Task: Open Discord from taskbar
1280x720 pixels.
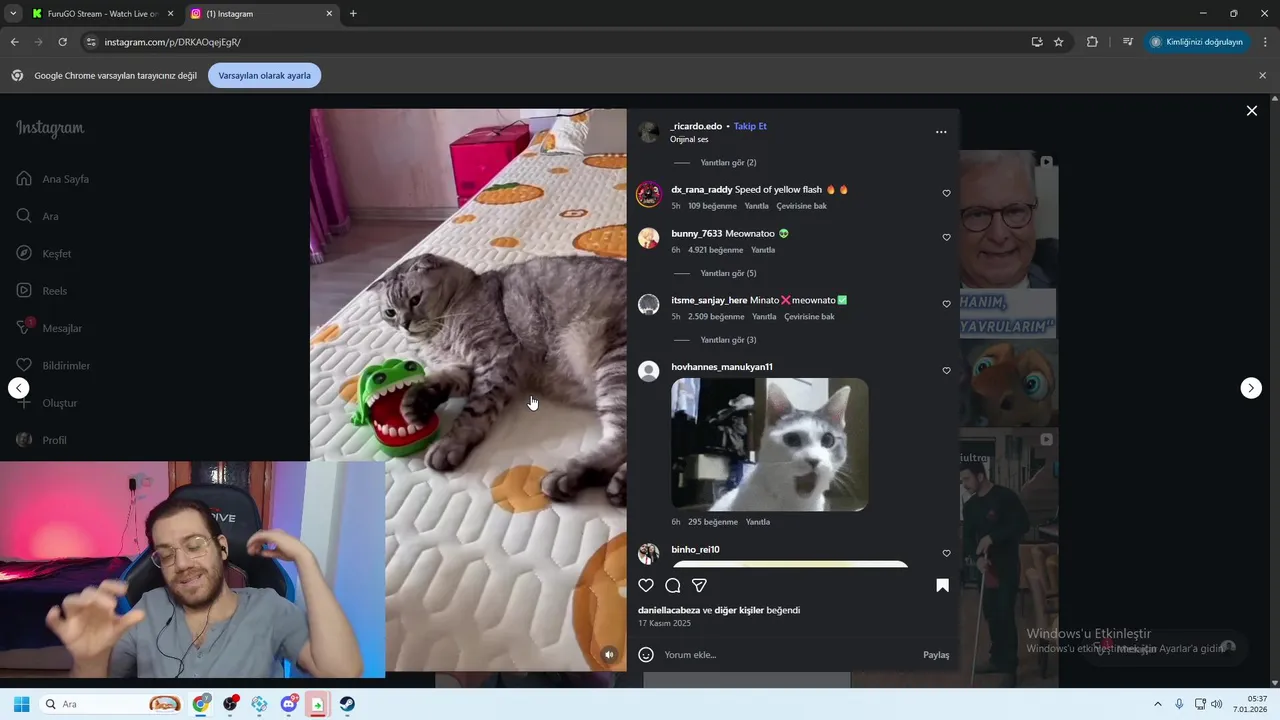Action: (x=289, y=704)
